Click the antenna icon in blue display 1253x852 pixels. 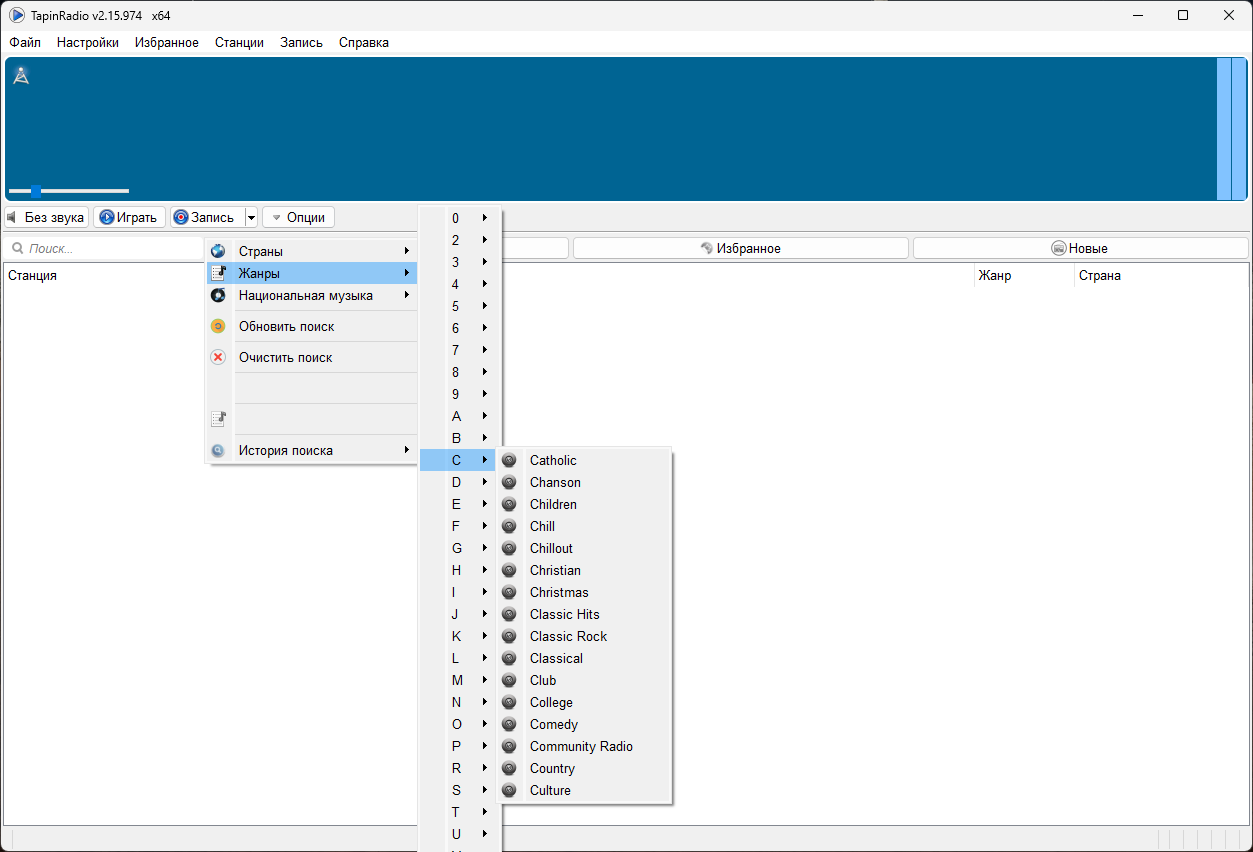point(20,76)
